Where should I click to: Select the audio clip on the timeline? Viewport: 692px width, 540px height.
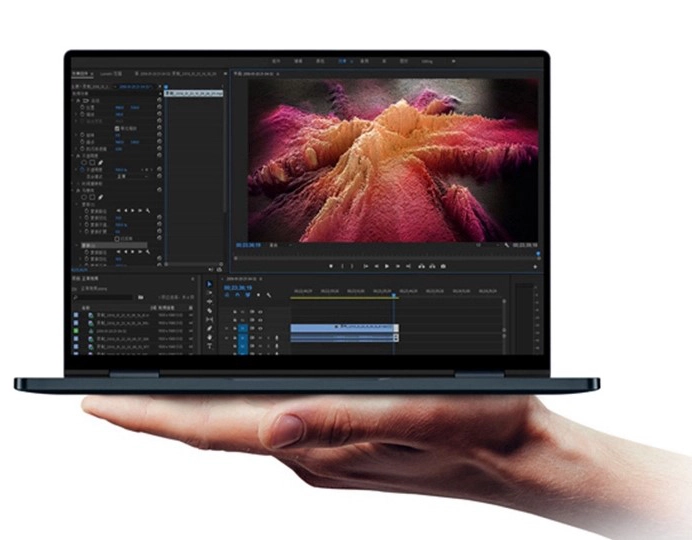coord(345,338)
